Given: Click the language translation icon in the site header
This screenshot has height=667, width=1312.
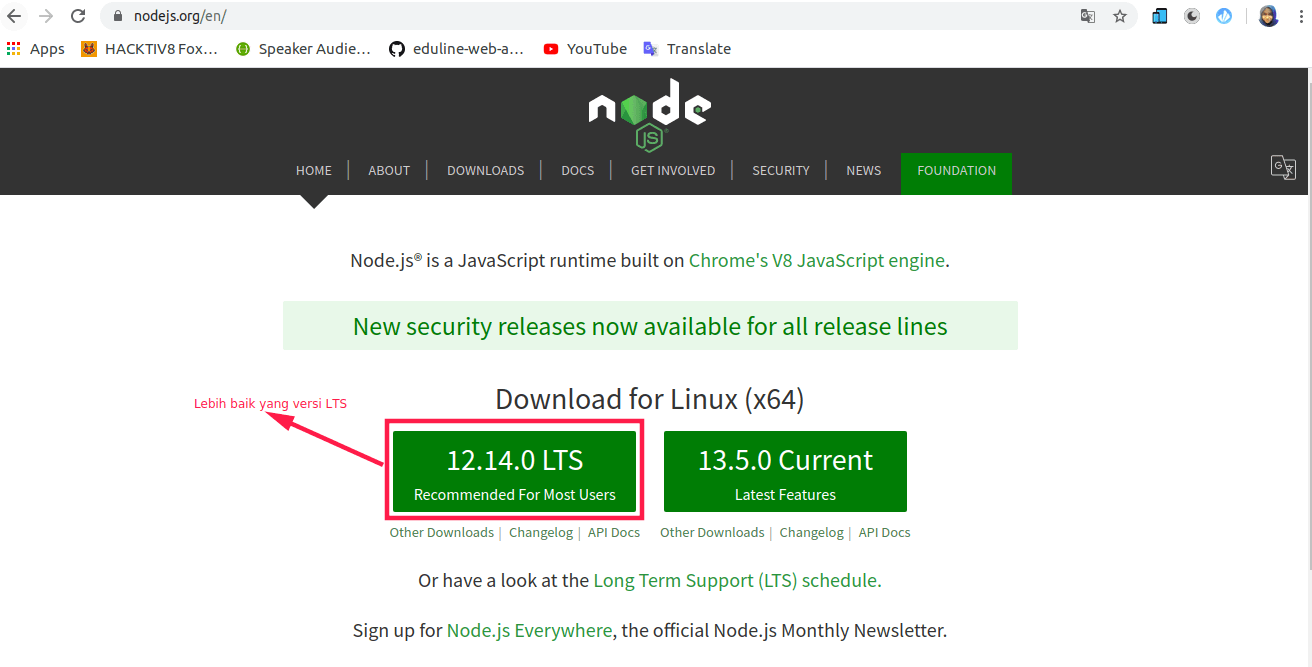Looking at the screenshot, I should click(1283, 167).
